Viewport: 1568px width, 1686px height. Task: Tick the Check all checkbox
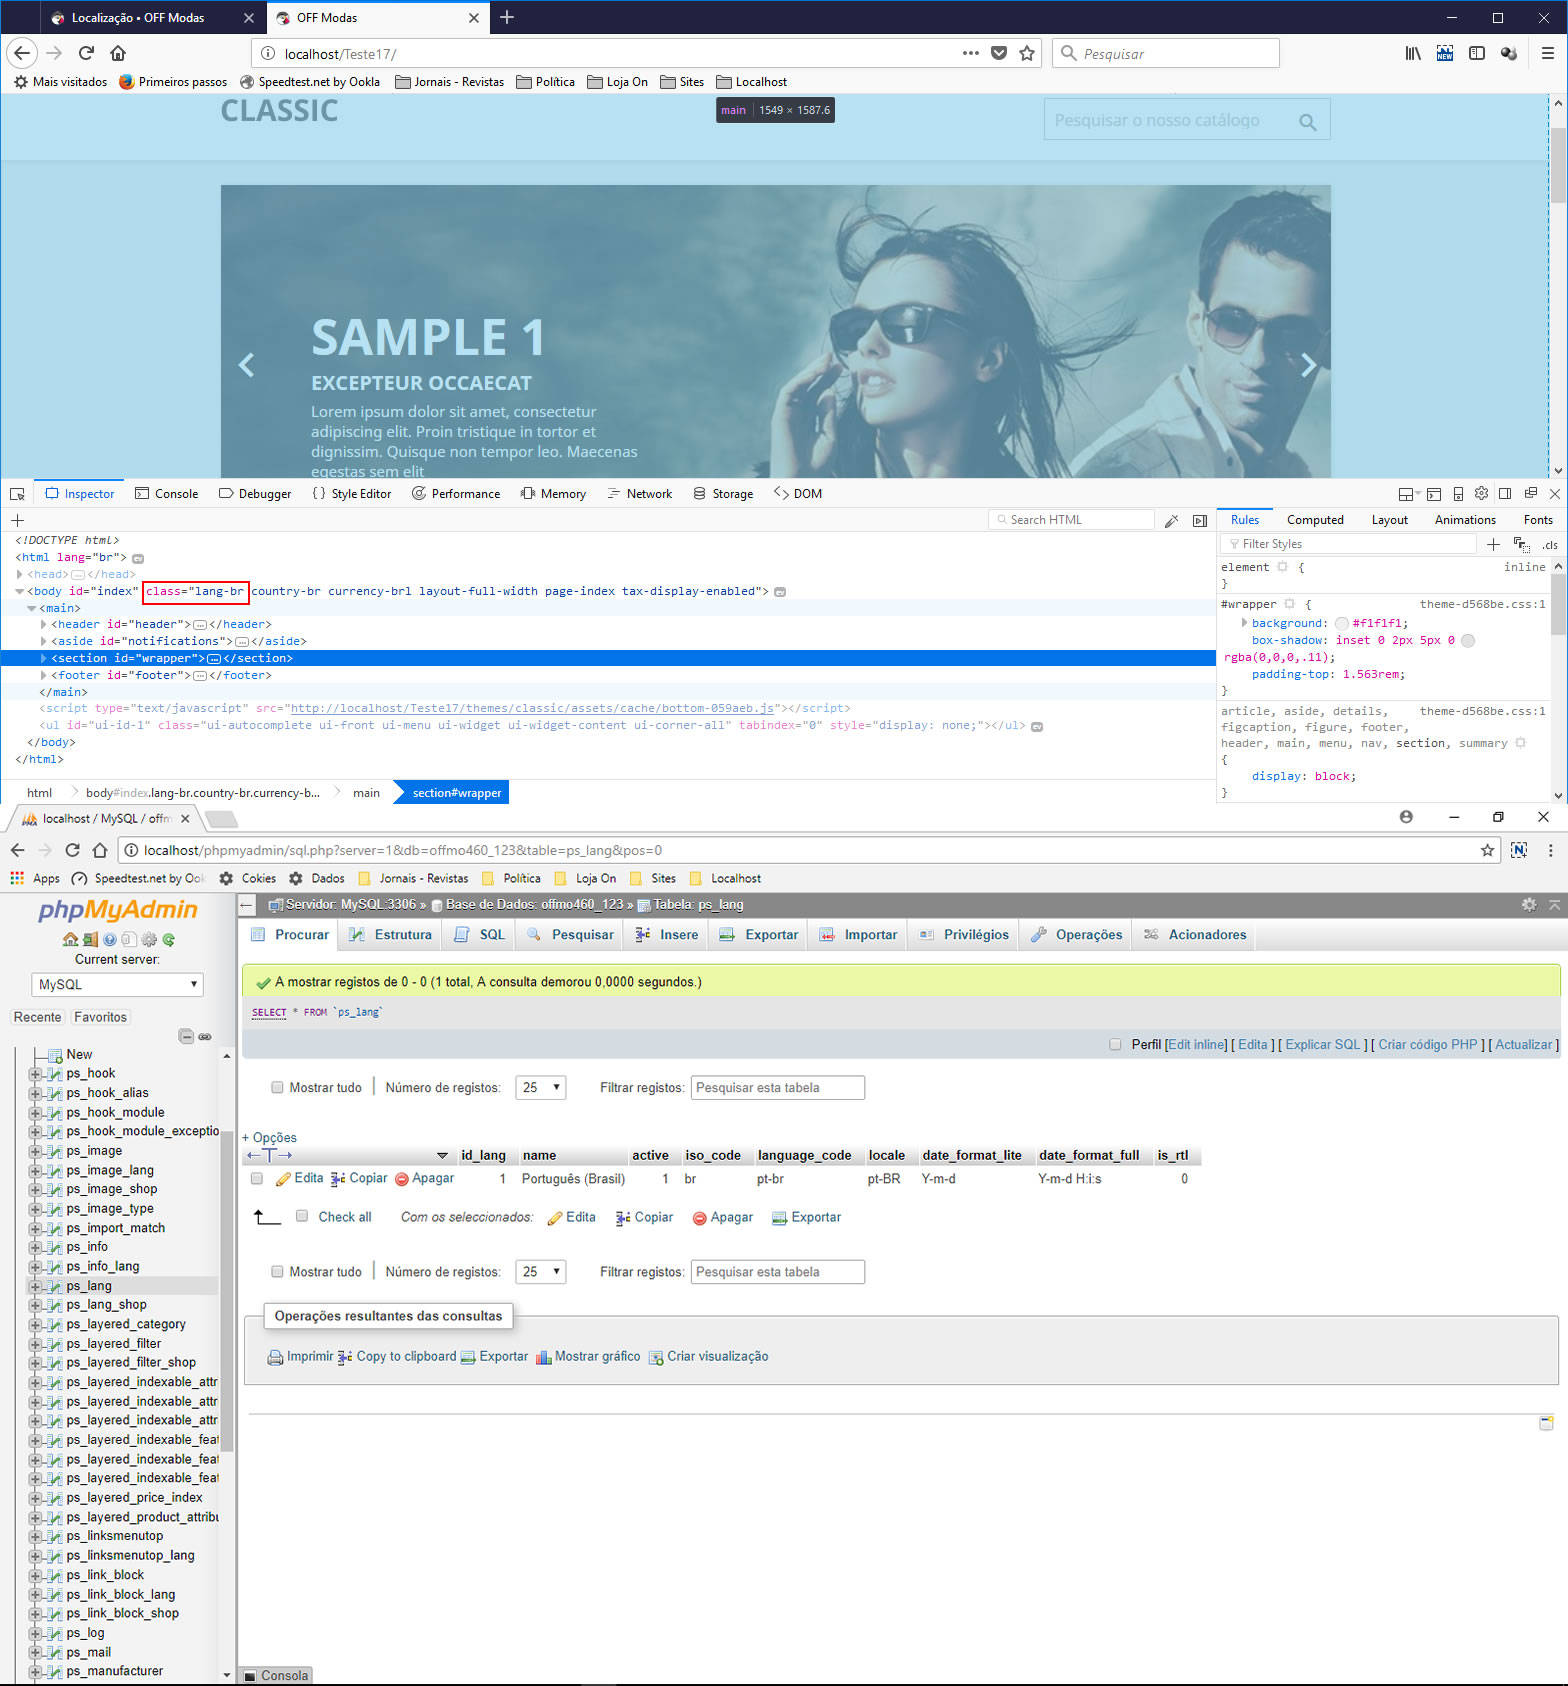tap(302, 1216)
